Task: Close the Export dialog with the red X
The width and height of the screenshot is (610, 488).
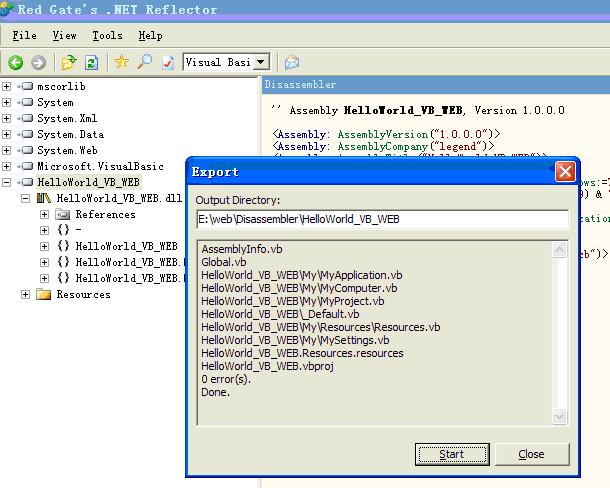Action: 565,172
